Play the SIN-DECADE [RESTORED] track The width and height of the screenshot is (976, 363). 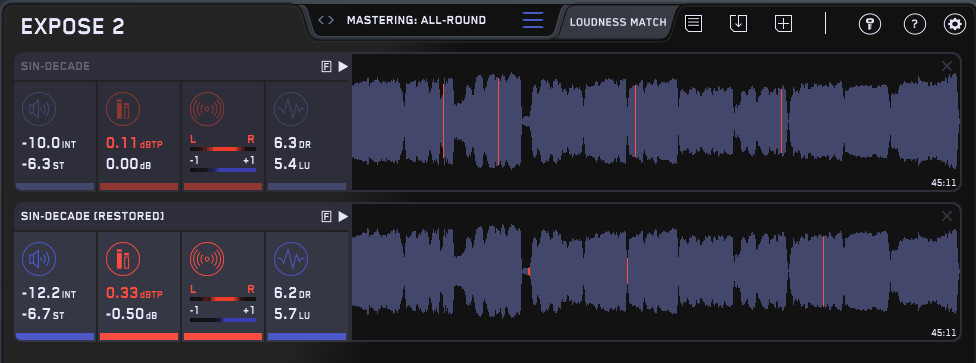tap(343, 217)
